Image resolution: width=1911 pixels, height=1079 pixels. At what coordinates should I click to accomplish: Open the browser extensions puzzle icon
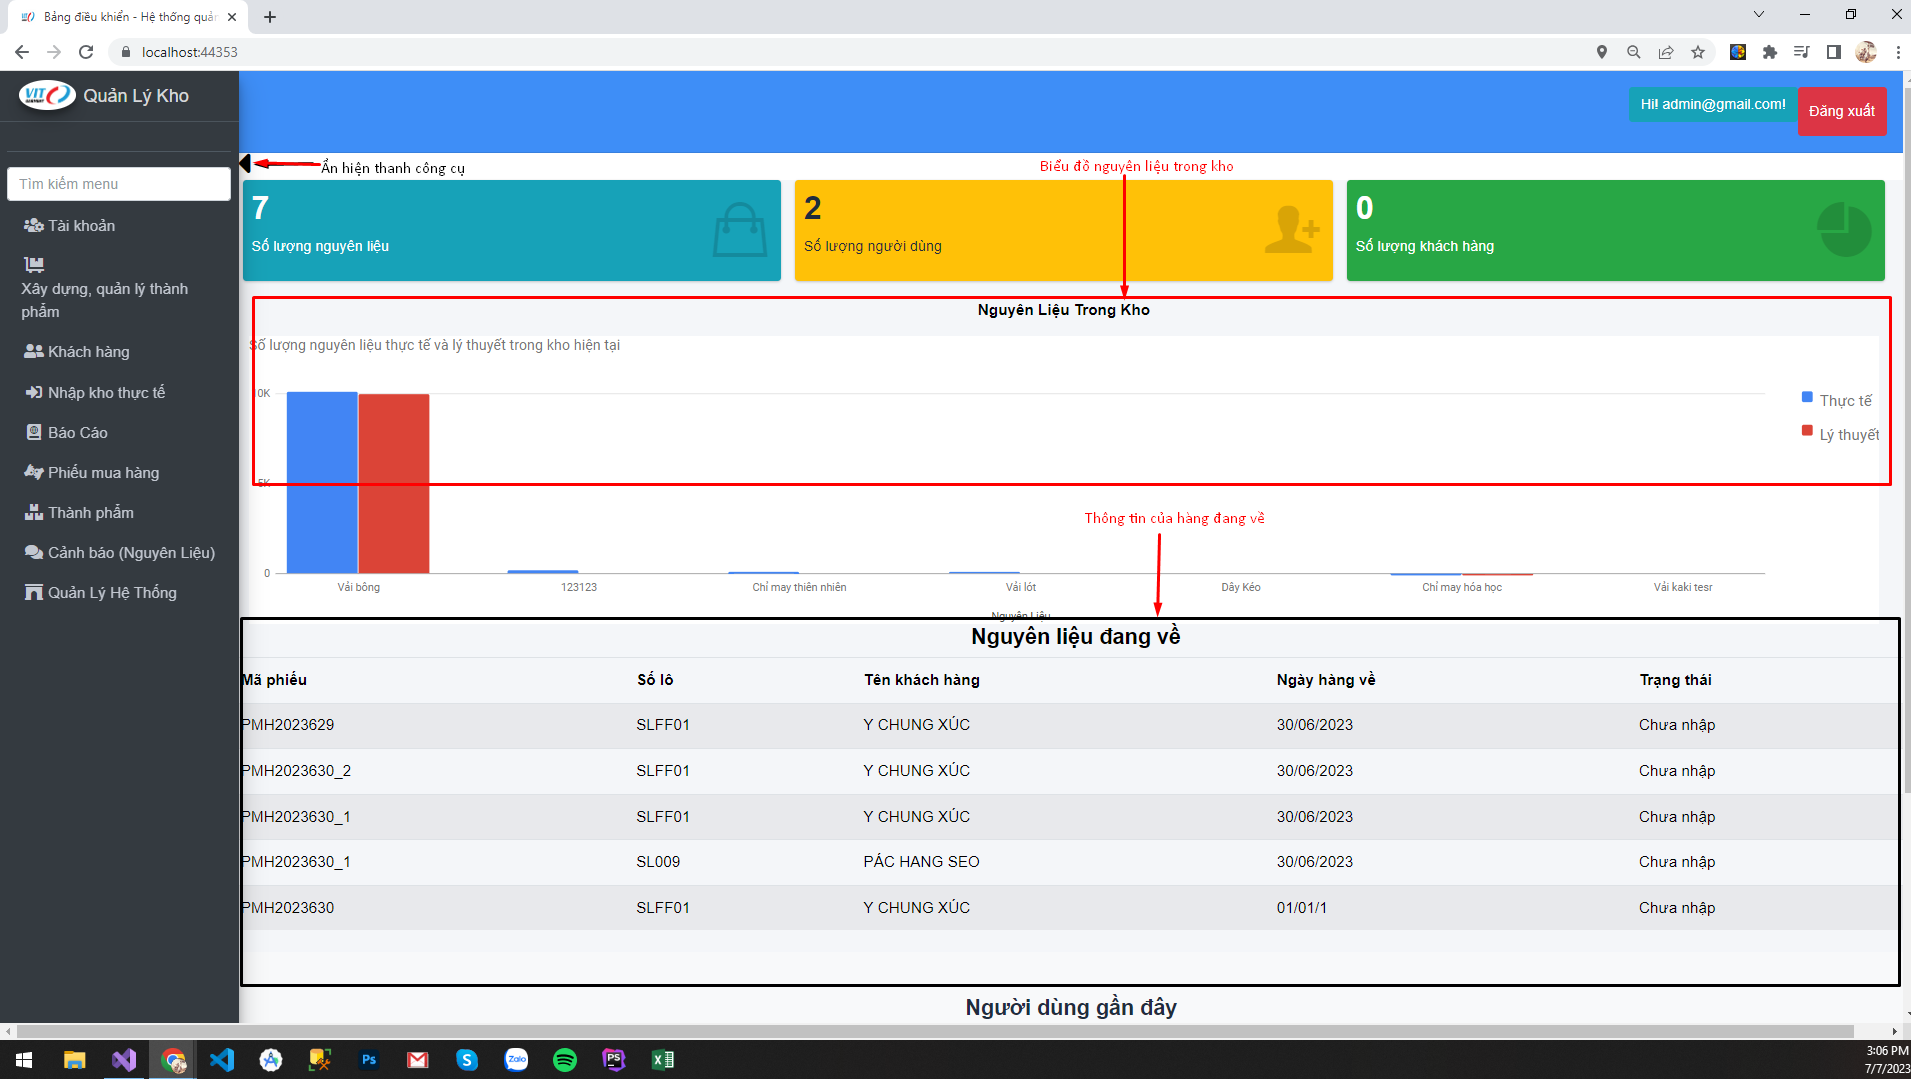1770,52
